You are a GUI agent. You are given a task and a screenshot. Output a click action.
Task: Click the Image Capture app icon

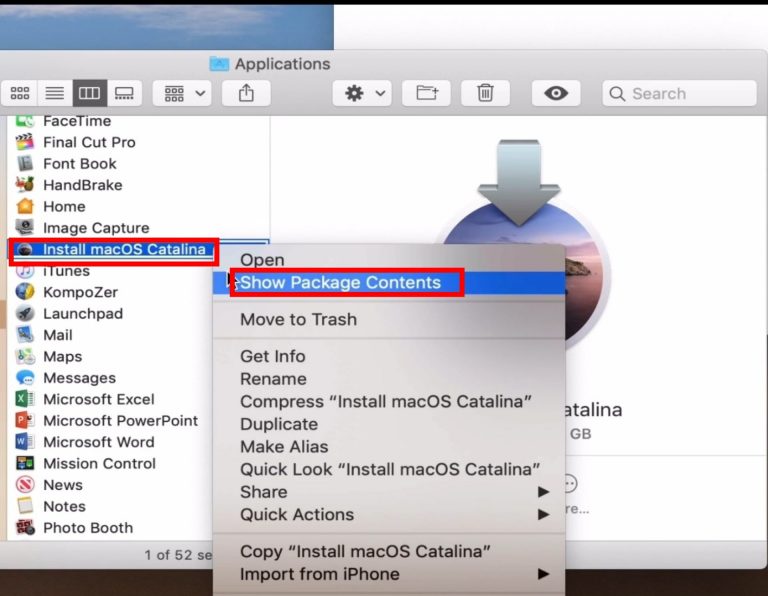(24, 228)
